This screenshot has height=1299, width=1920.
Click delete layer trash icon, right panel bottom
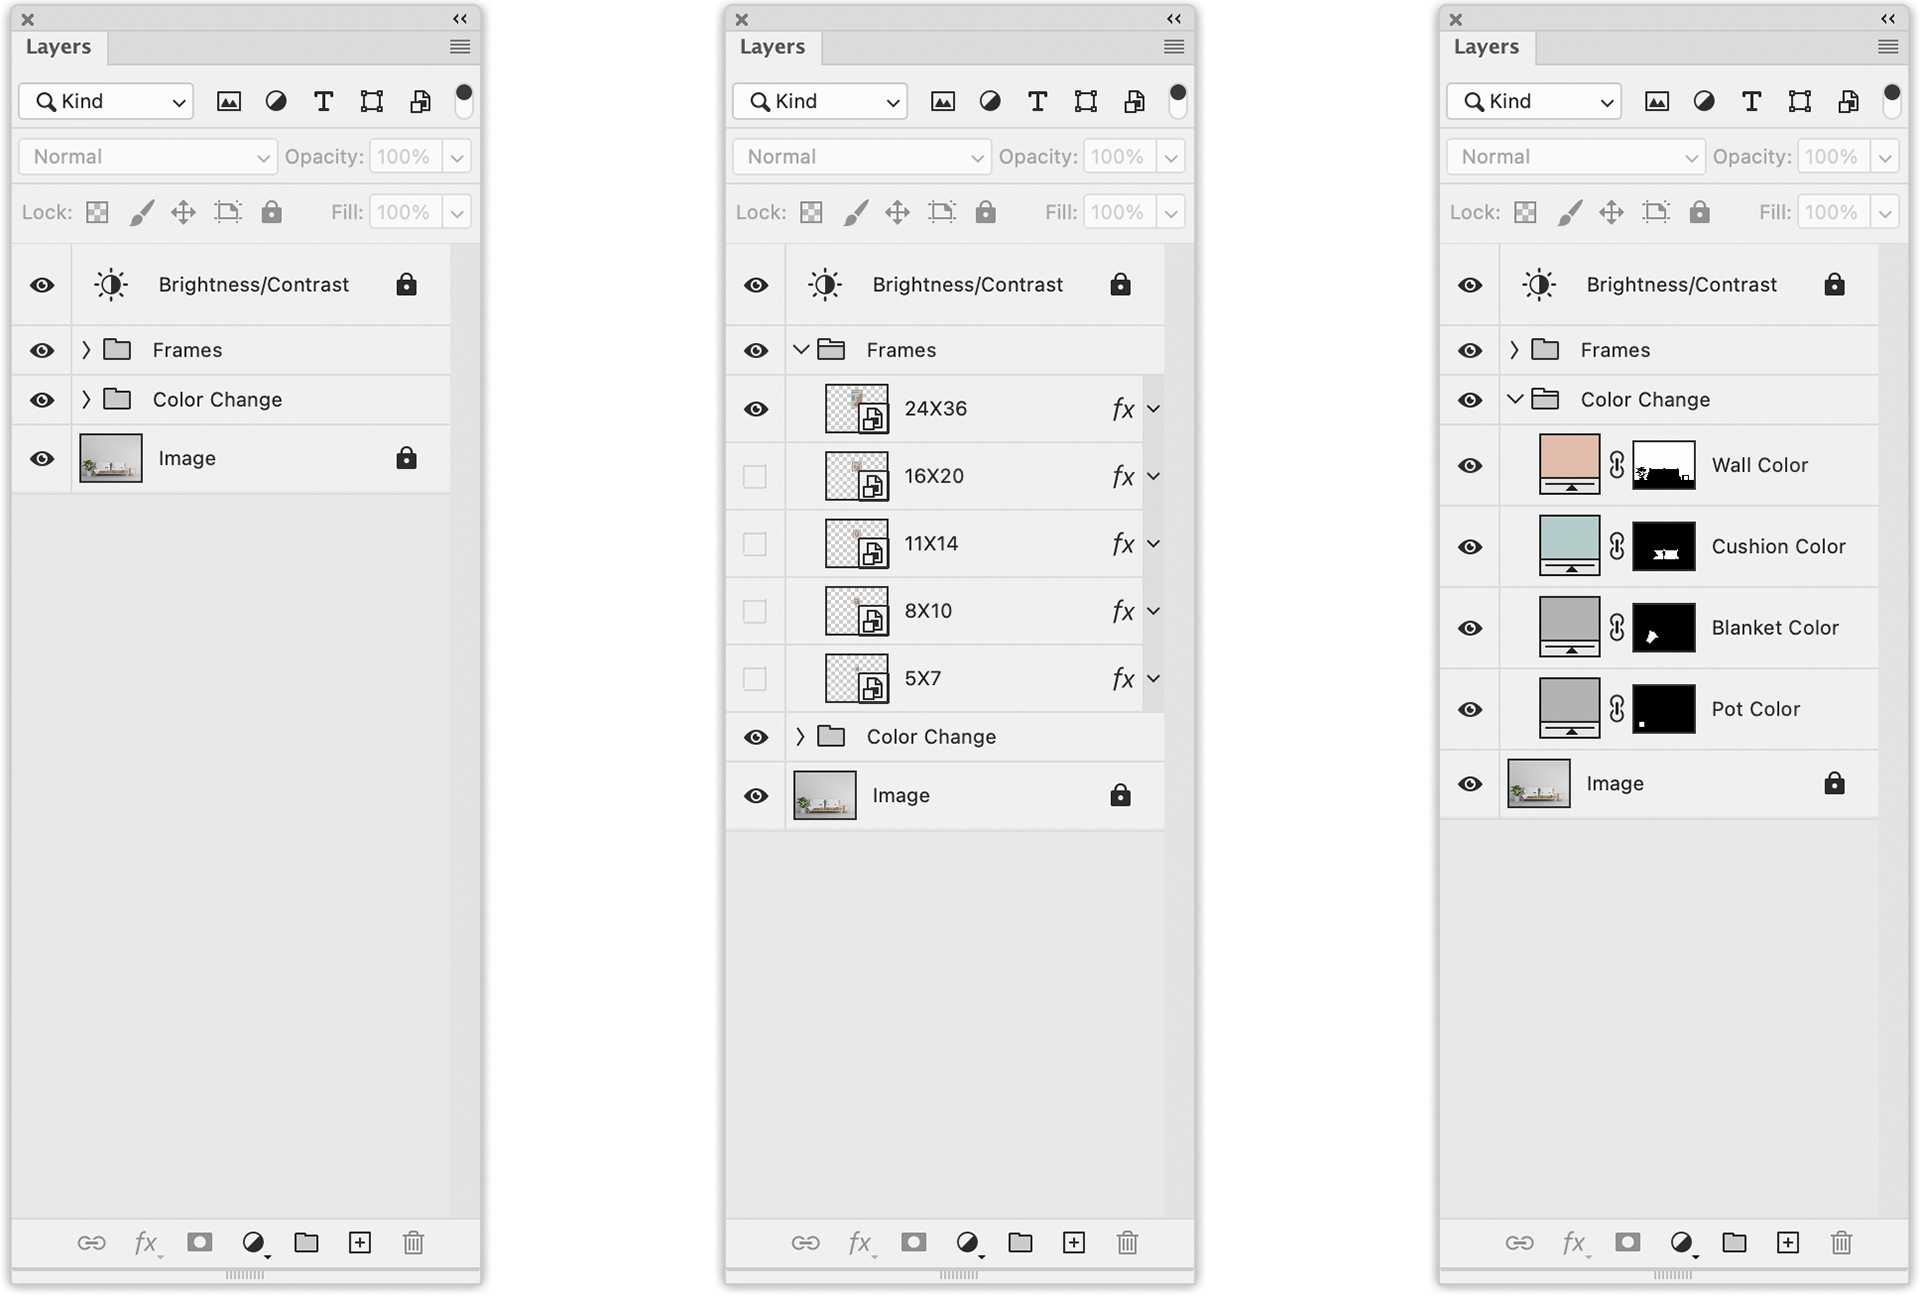[1841, 1242]
